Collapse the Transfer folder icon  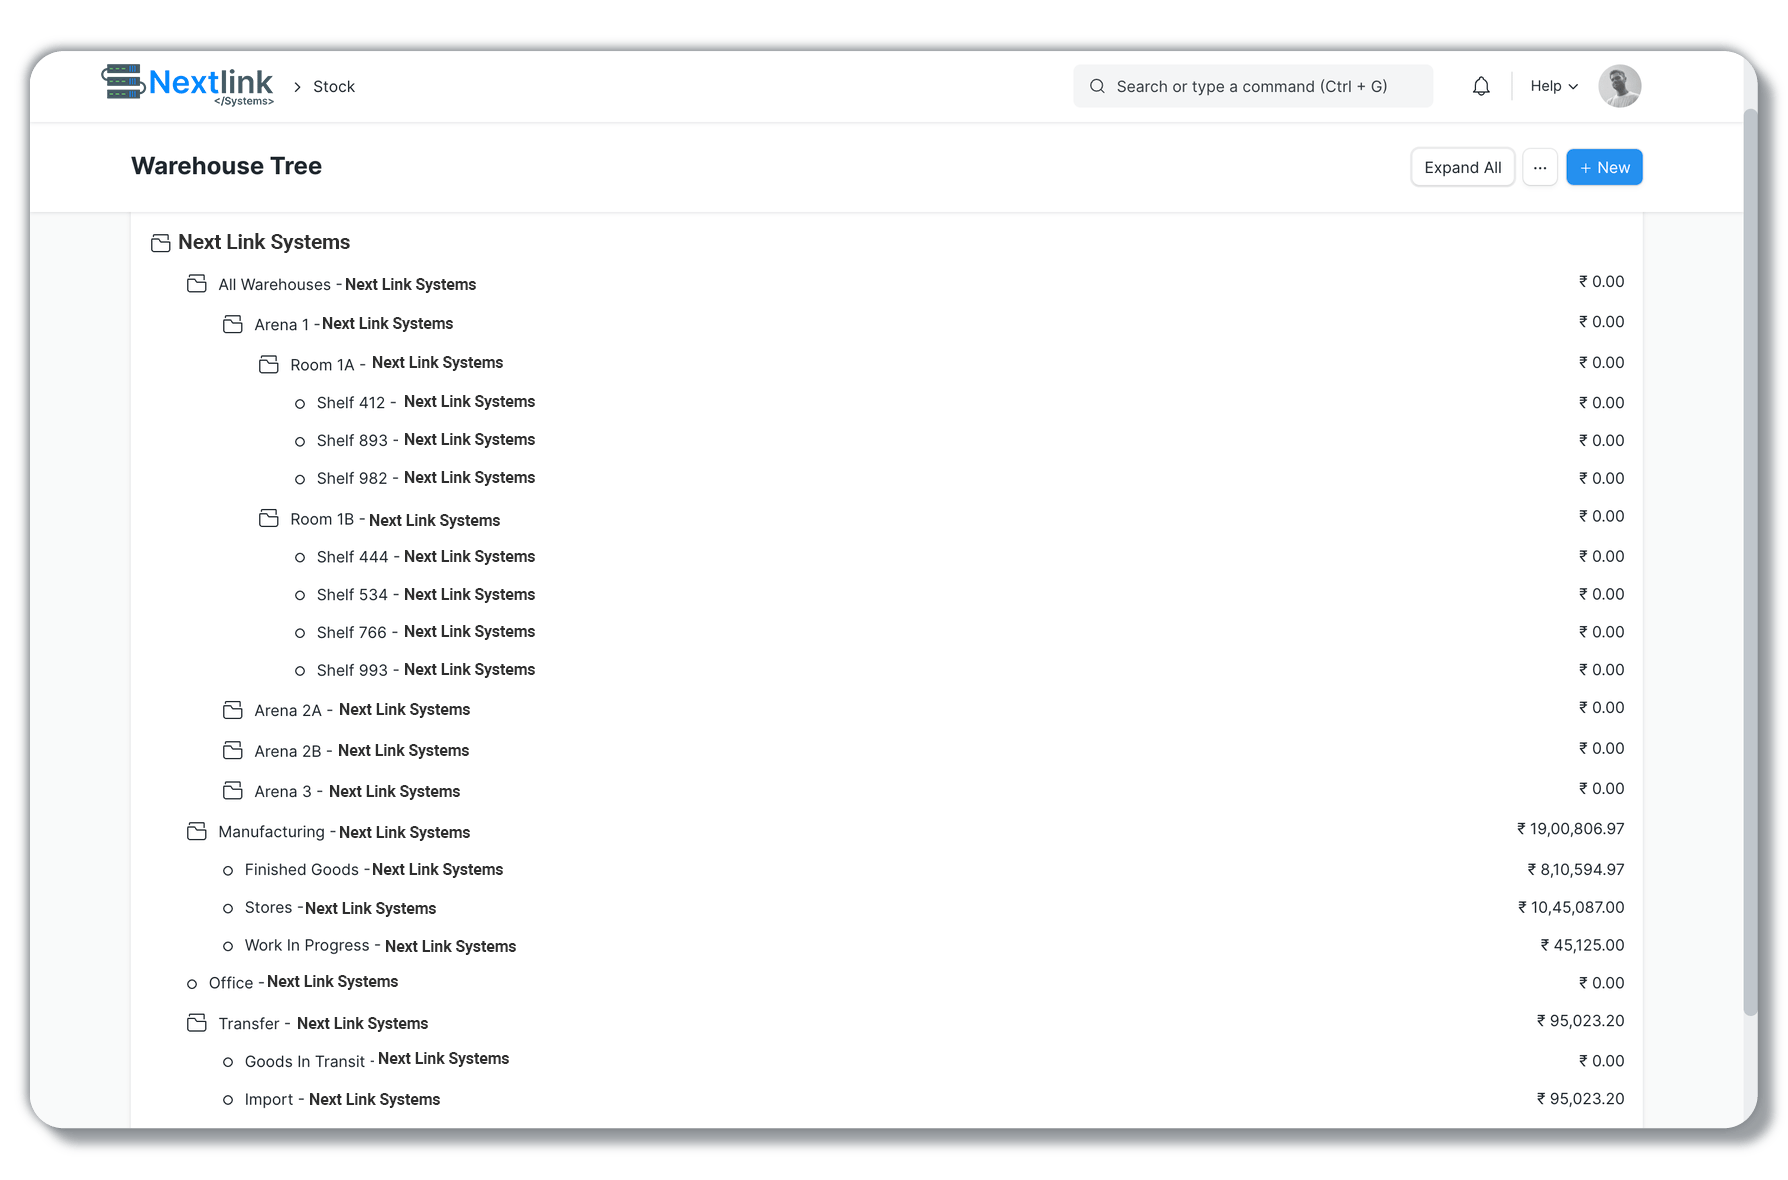(x=197, y=1023)
